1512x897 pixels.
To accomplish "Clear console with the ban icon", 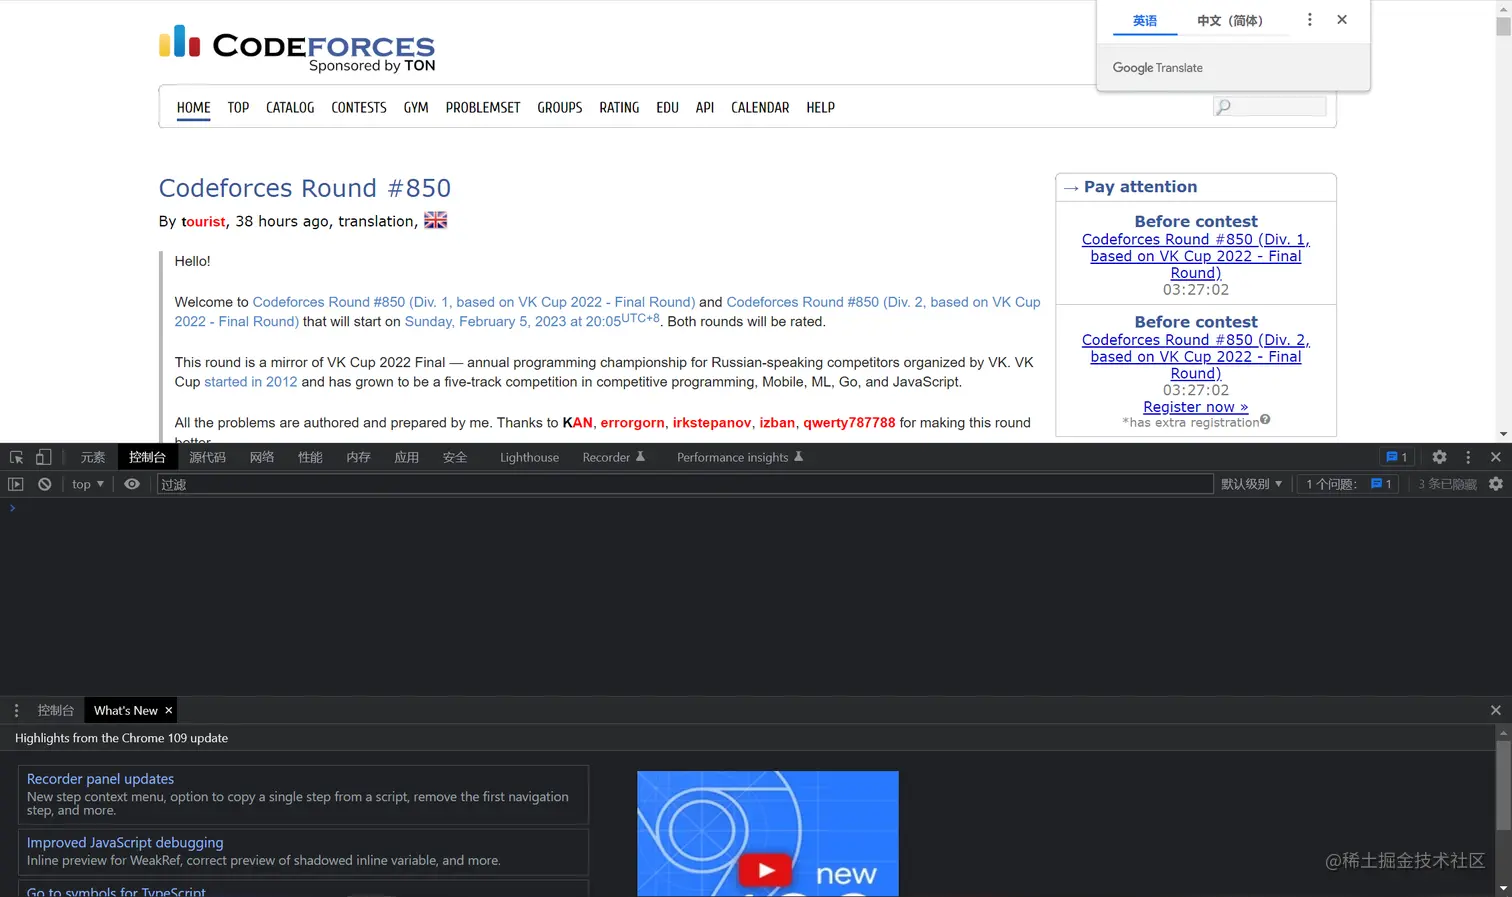I will (x=45, y=484).
